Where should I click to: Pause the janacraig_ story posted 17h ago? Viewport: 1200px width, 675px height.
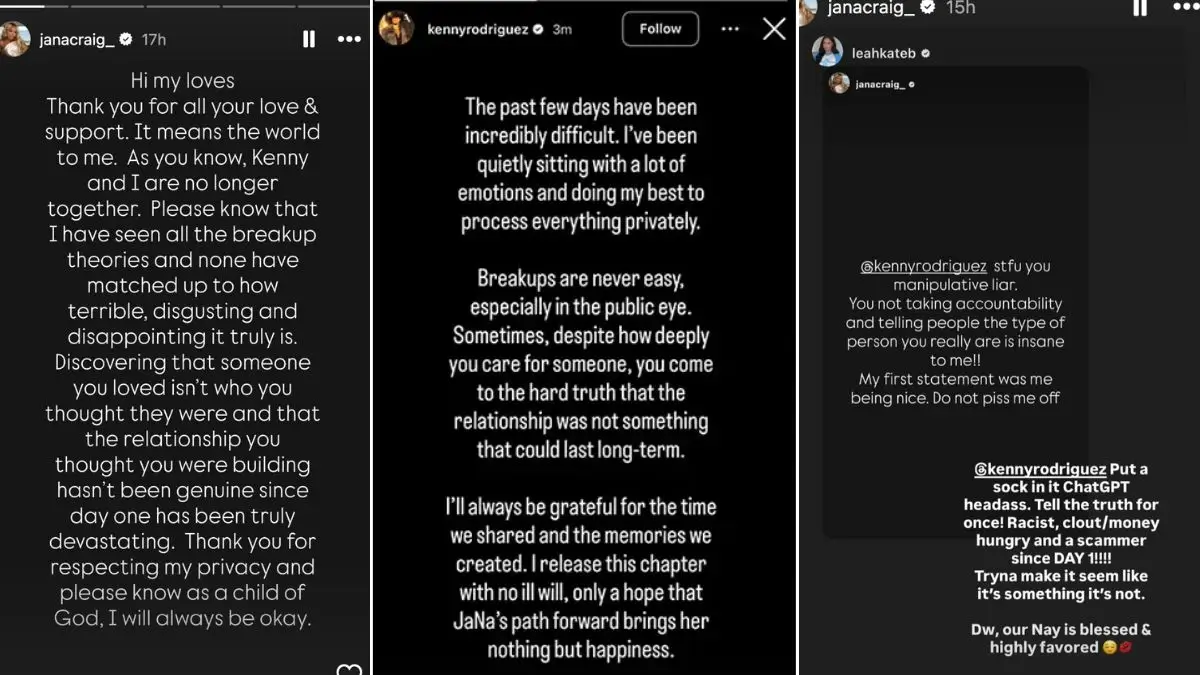click(x=309, y=39)
